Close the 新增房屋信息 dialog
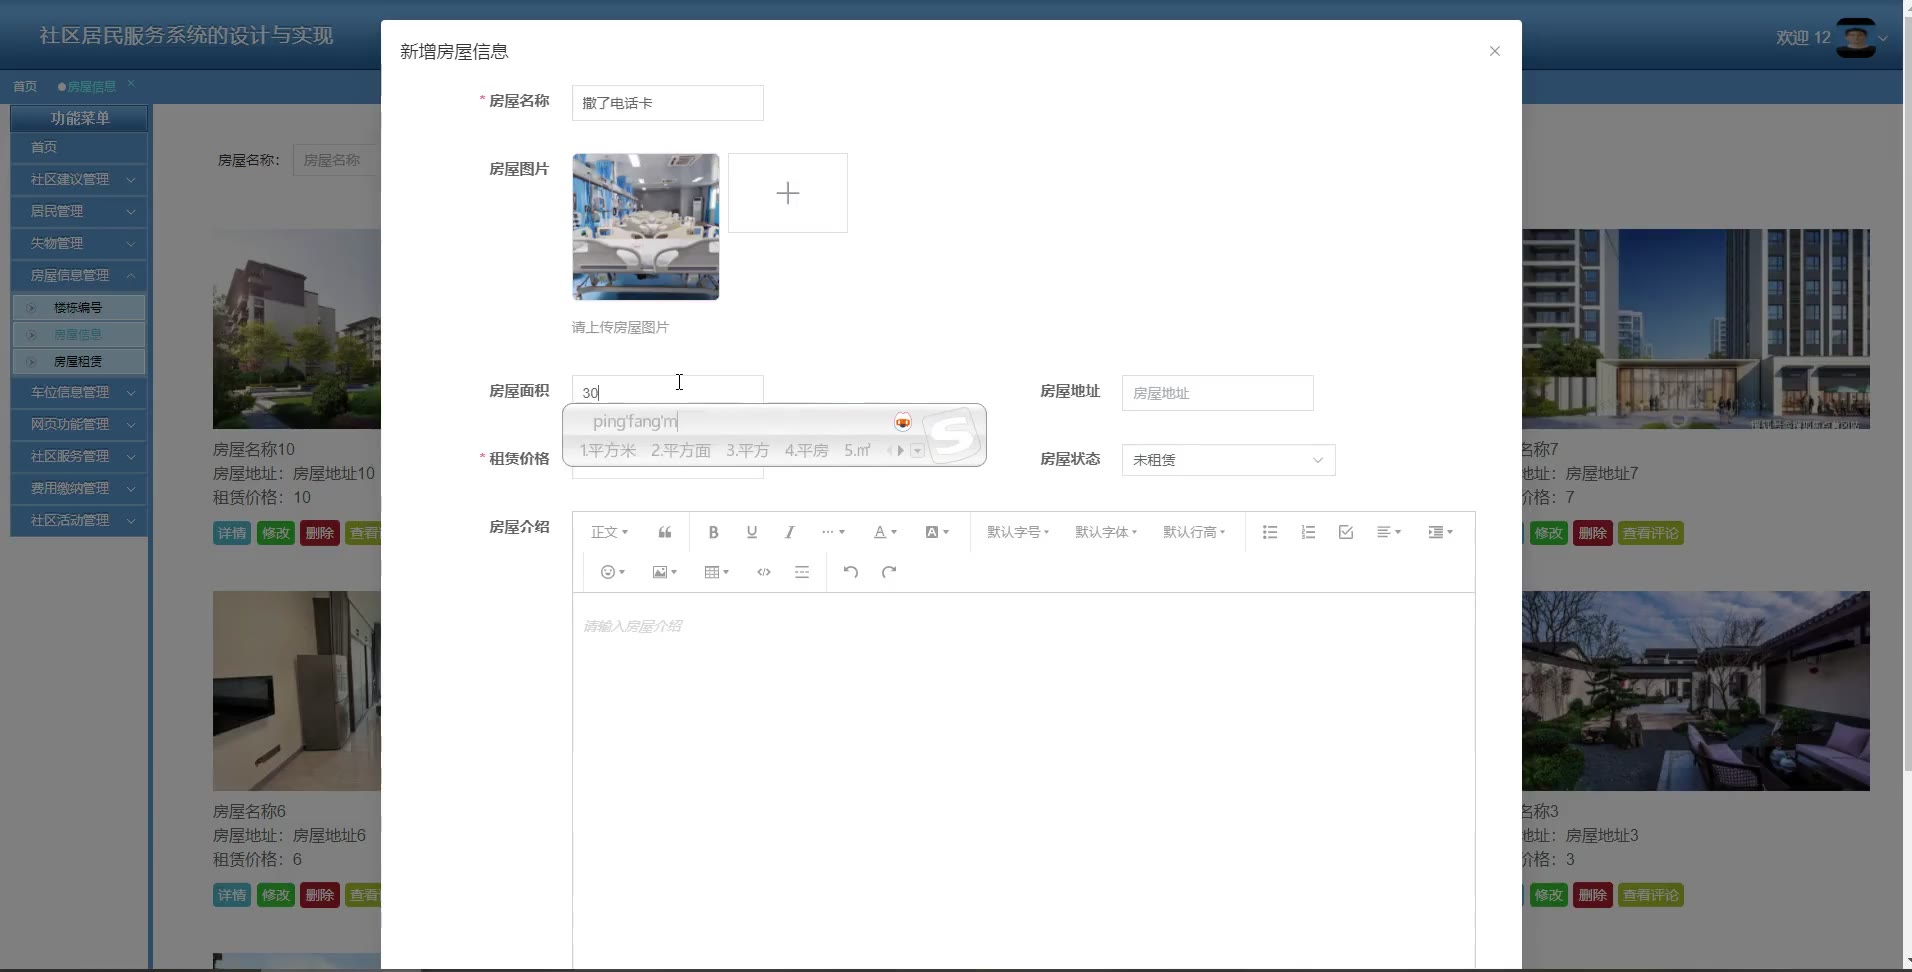1912x972 pixels. point(1494,51)
